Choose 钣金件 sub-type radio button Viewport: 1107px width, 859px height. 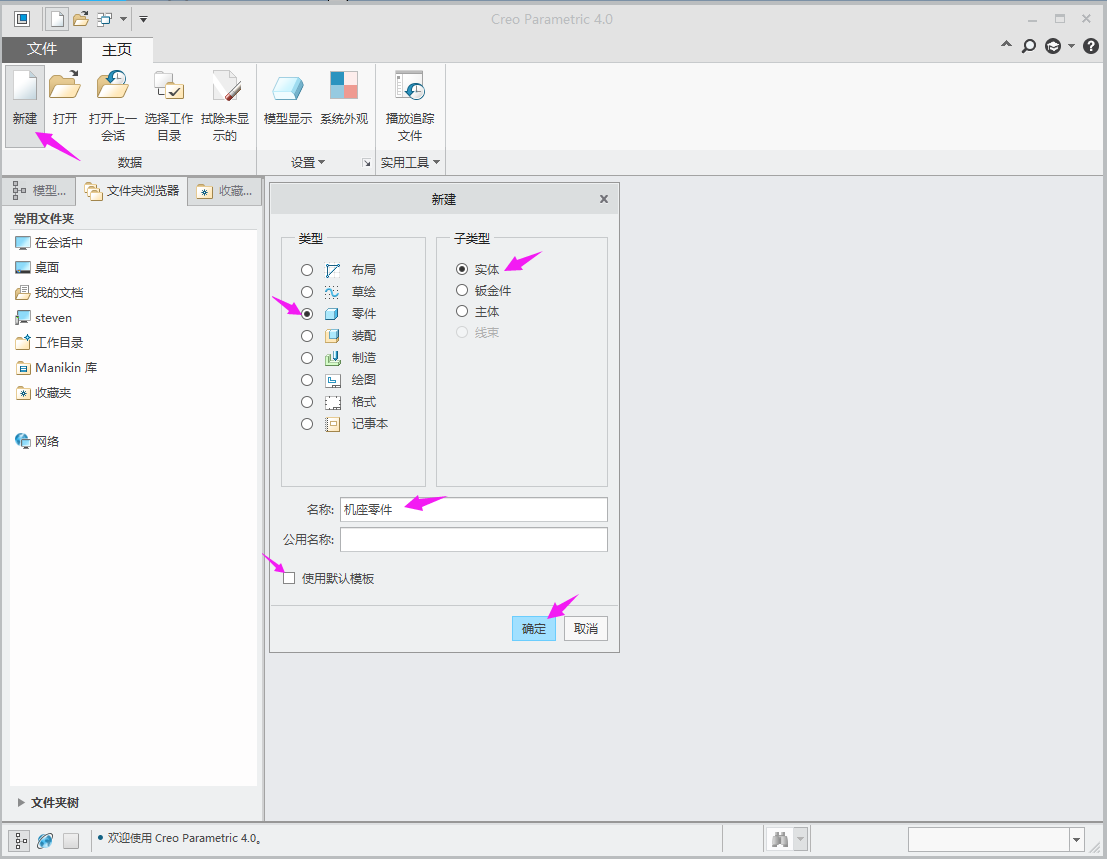point(462,290)
